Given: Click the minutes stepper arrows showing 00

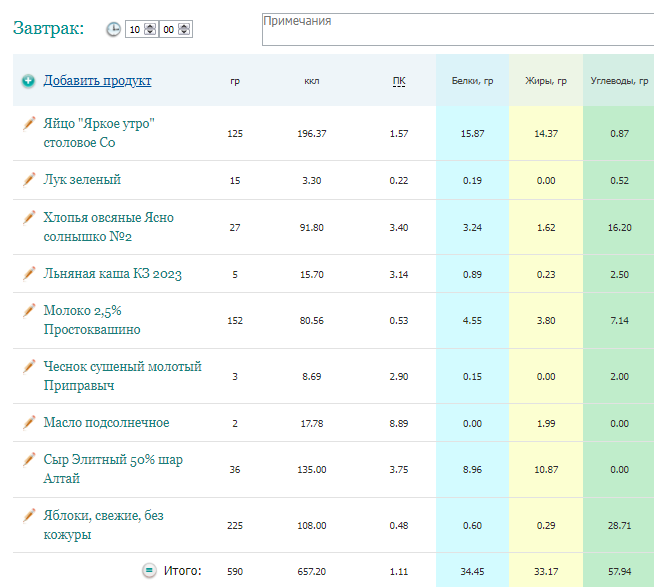Looking at the screenshot, I should coord(184,29).
